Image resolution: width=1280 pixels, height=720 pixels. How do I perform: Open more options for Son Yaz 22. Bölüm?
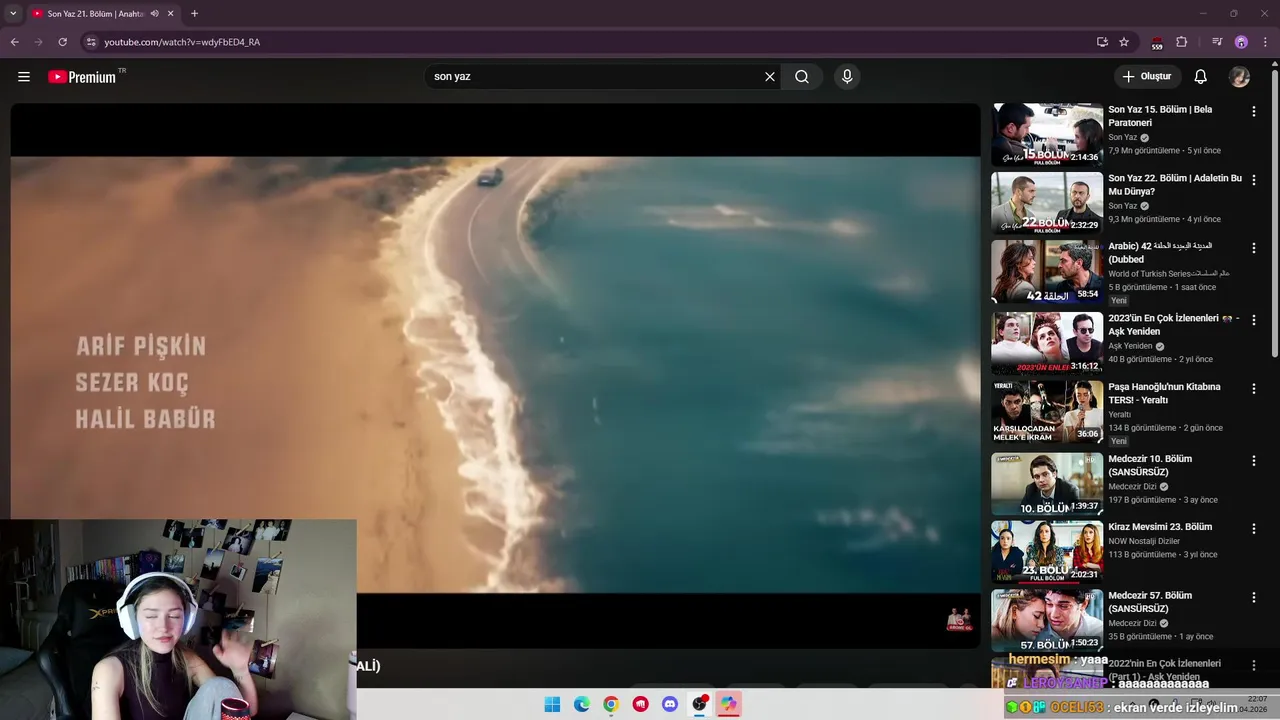coord(1254,180)
